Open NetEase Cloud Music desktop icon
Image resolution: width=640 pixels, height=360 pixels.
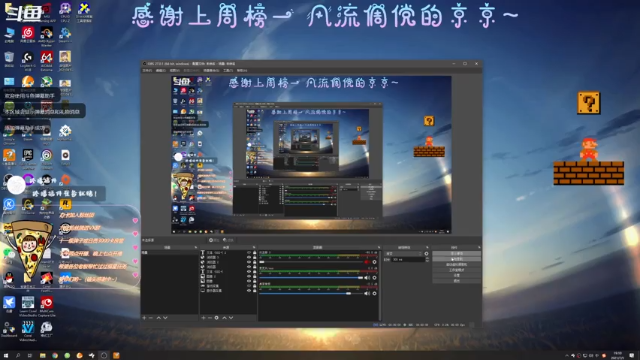click(28, 34)
